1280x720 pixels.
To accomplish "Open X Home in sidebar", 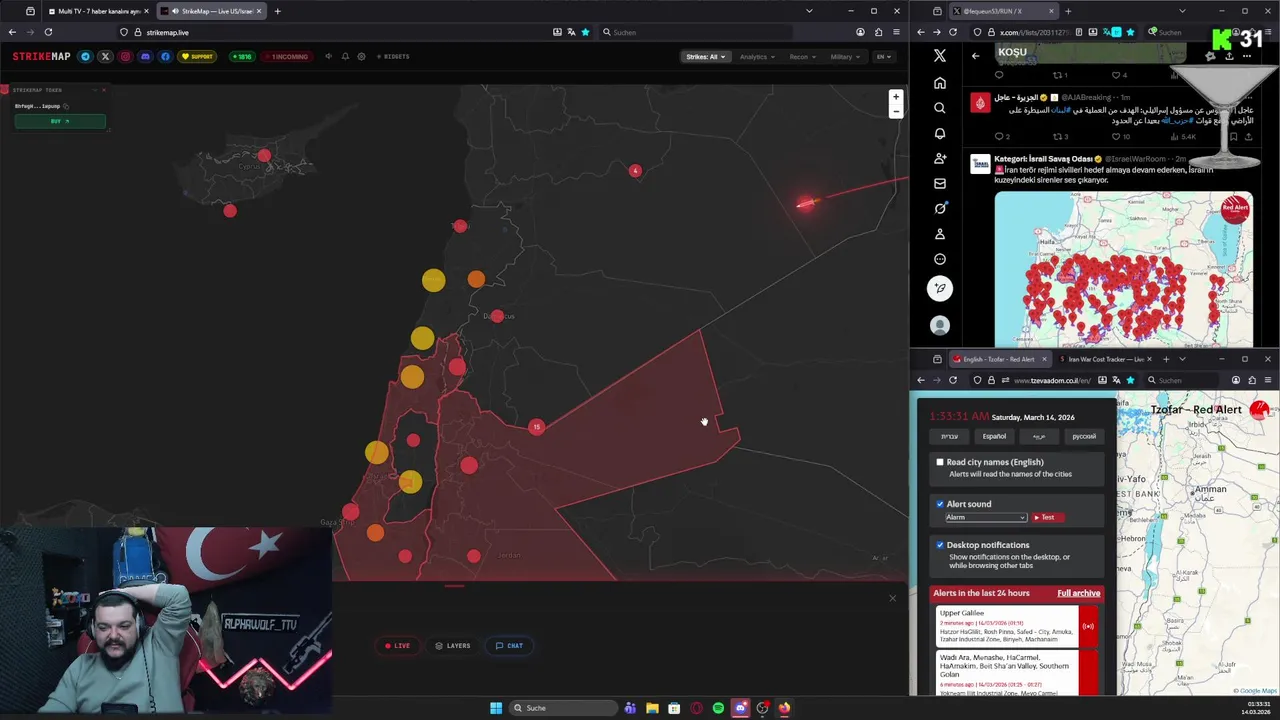I will [940, 83].
